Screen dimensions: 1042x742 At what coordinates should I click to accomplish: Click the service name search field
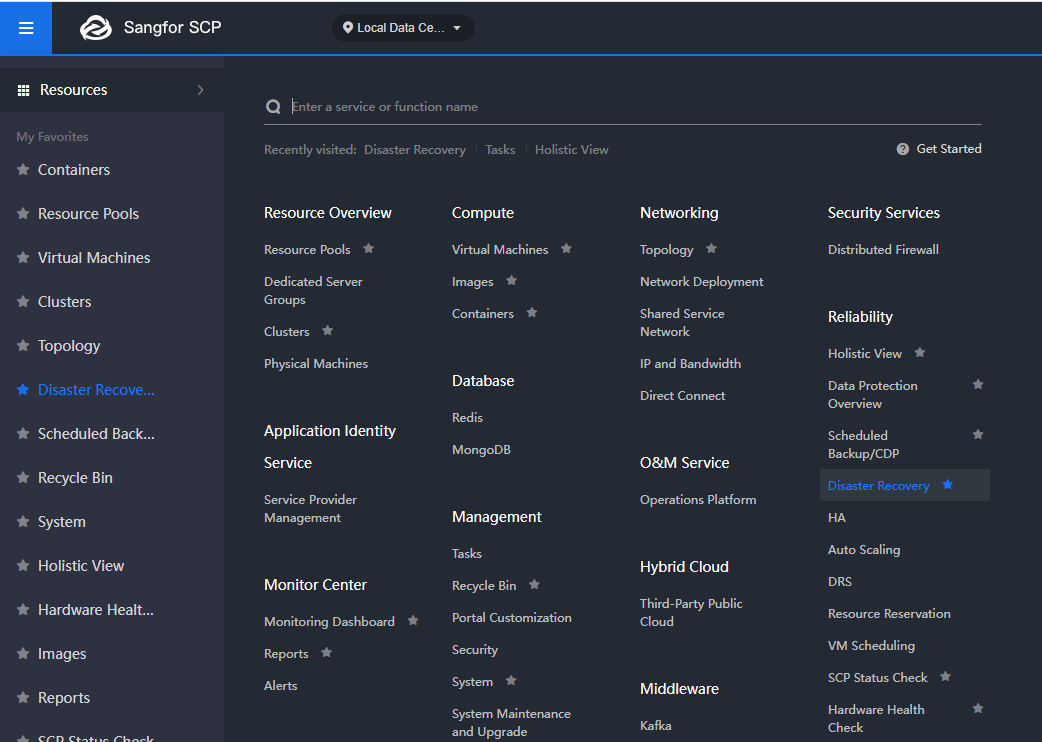pos(630,107)
